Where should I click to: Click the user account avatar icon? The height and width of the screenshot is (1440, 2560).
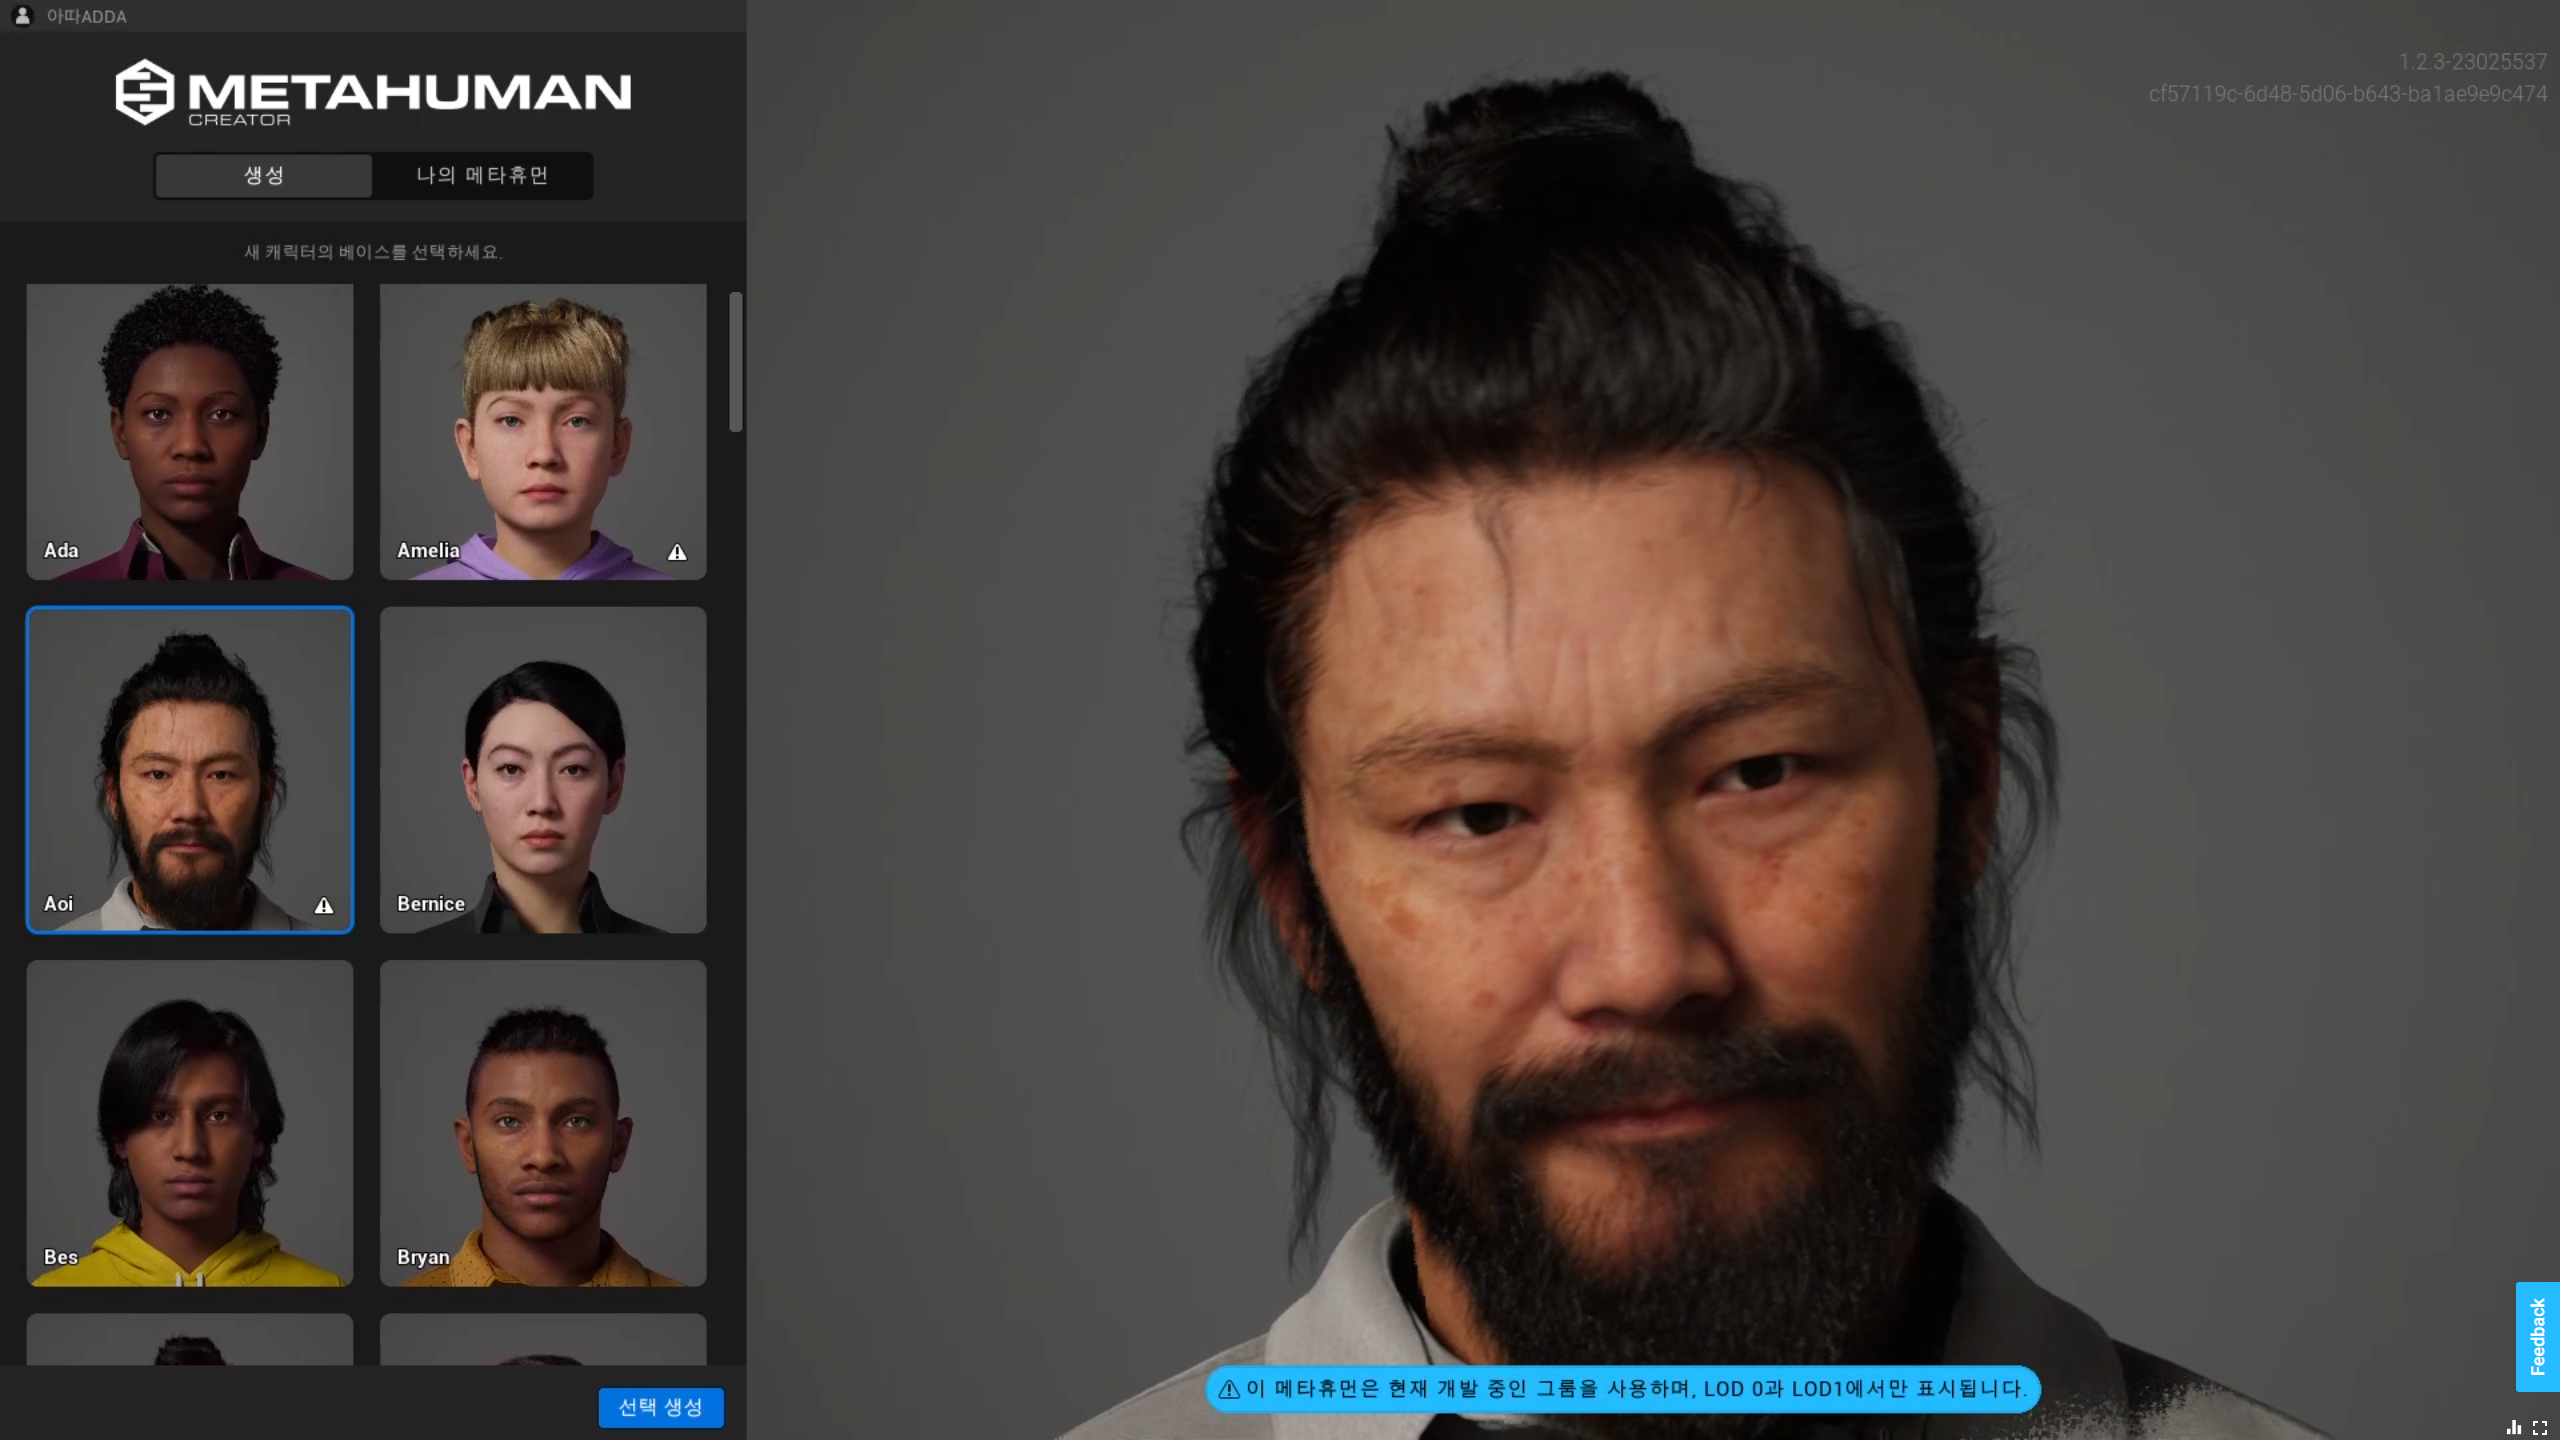point(22,16)
